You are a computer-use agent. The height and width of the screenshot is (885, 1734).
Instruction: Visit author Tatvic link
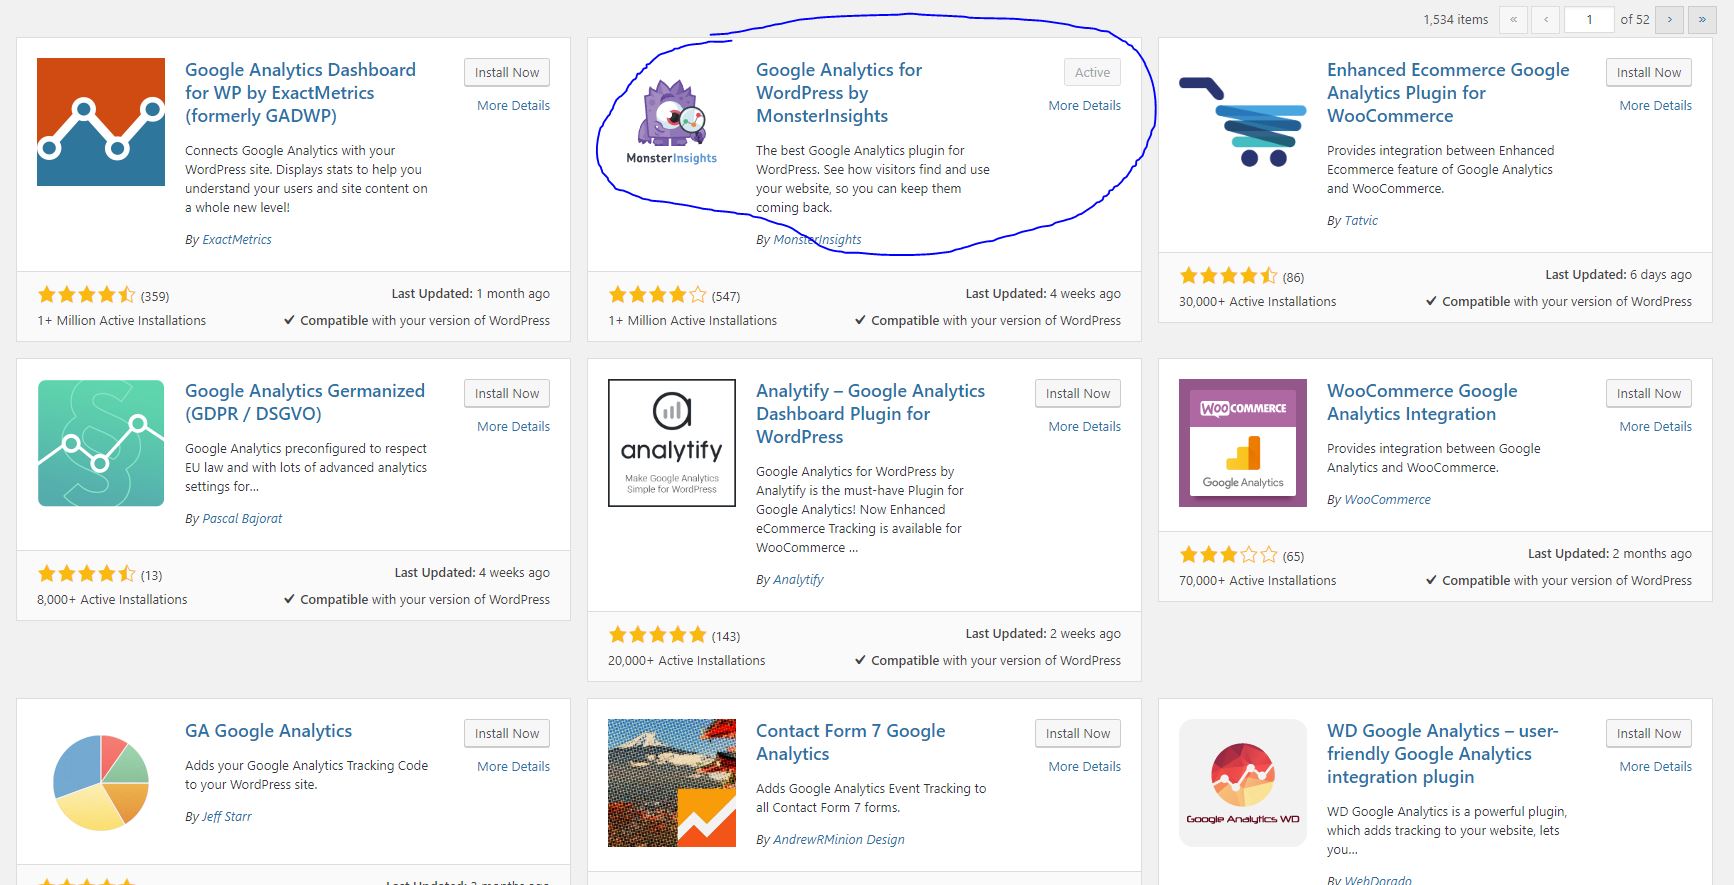[x=1361, y=221]
